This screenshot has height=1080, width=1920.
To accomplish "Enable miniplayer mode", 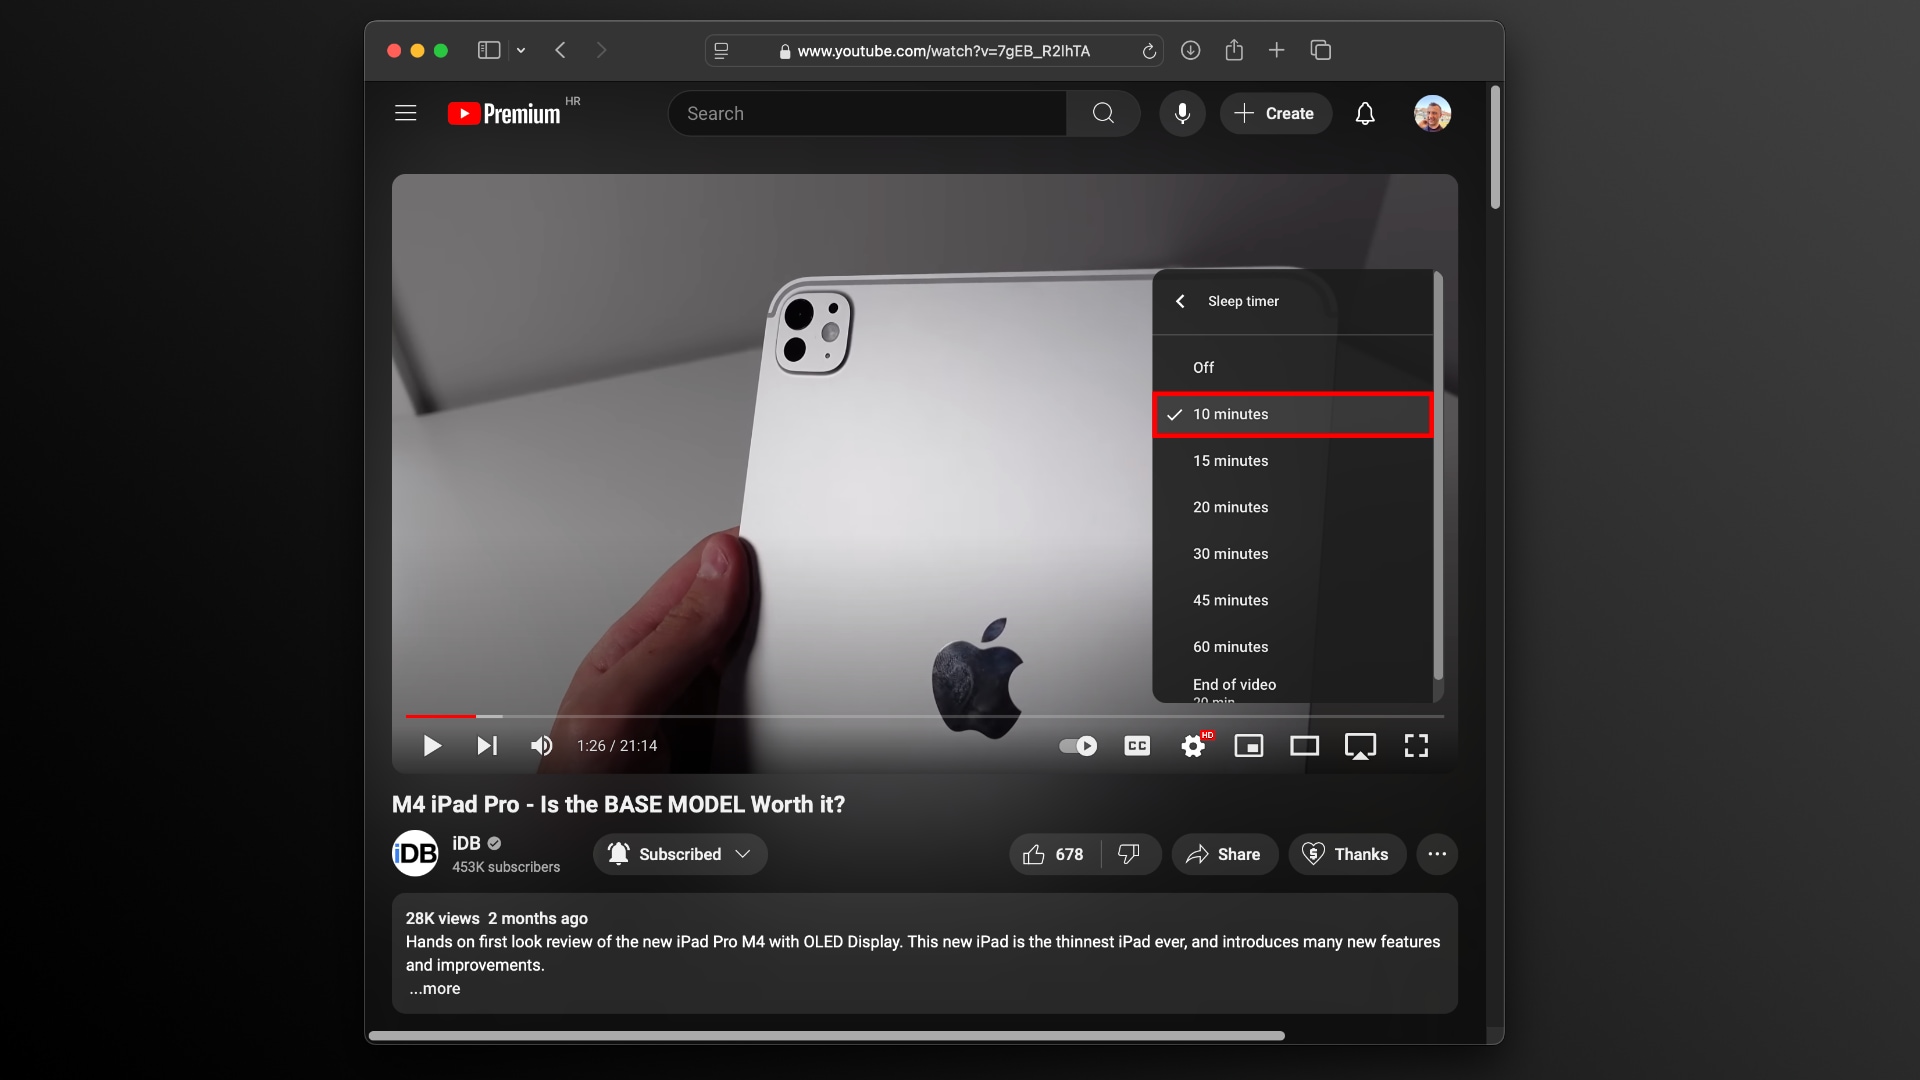I will pyautogui.click(x=1248, y=746).
